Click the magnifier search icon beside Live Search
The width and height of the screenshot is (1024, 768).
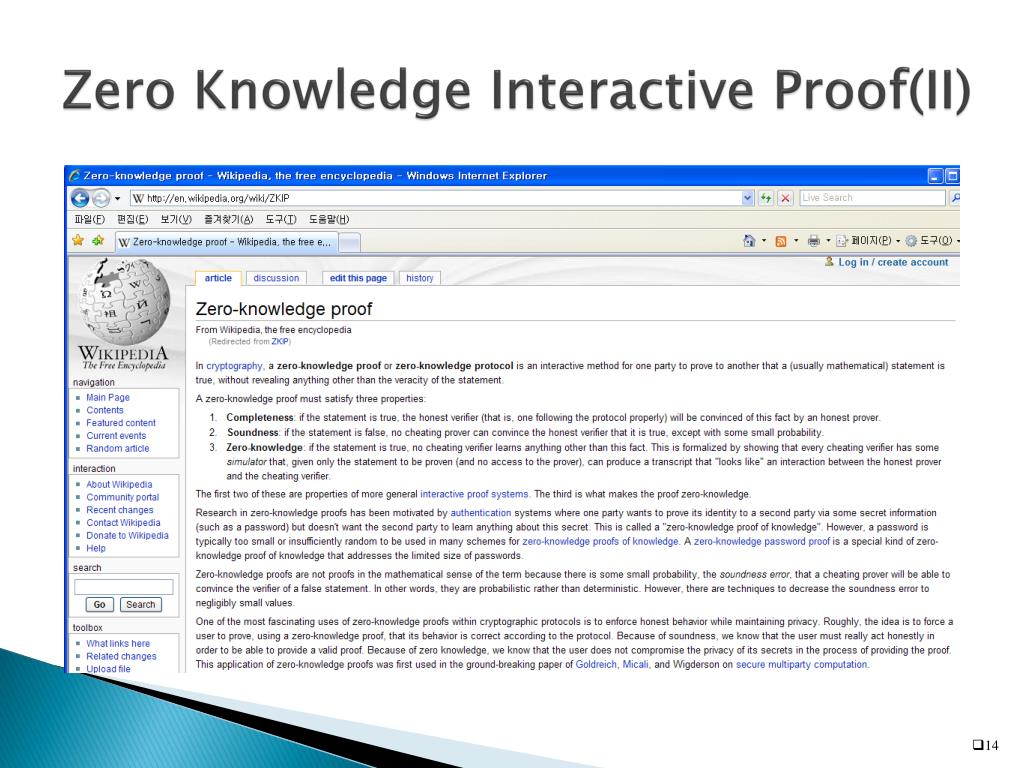point(955,197)
